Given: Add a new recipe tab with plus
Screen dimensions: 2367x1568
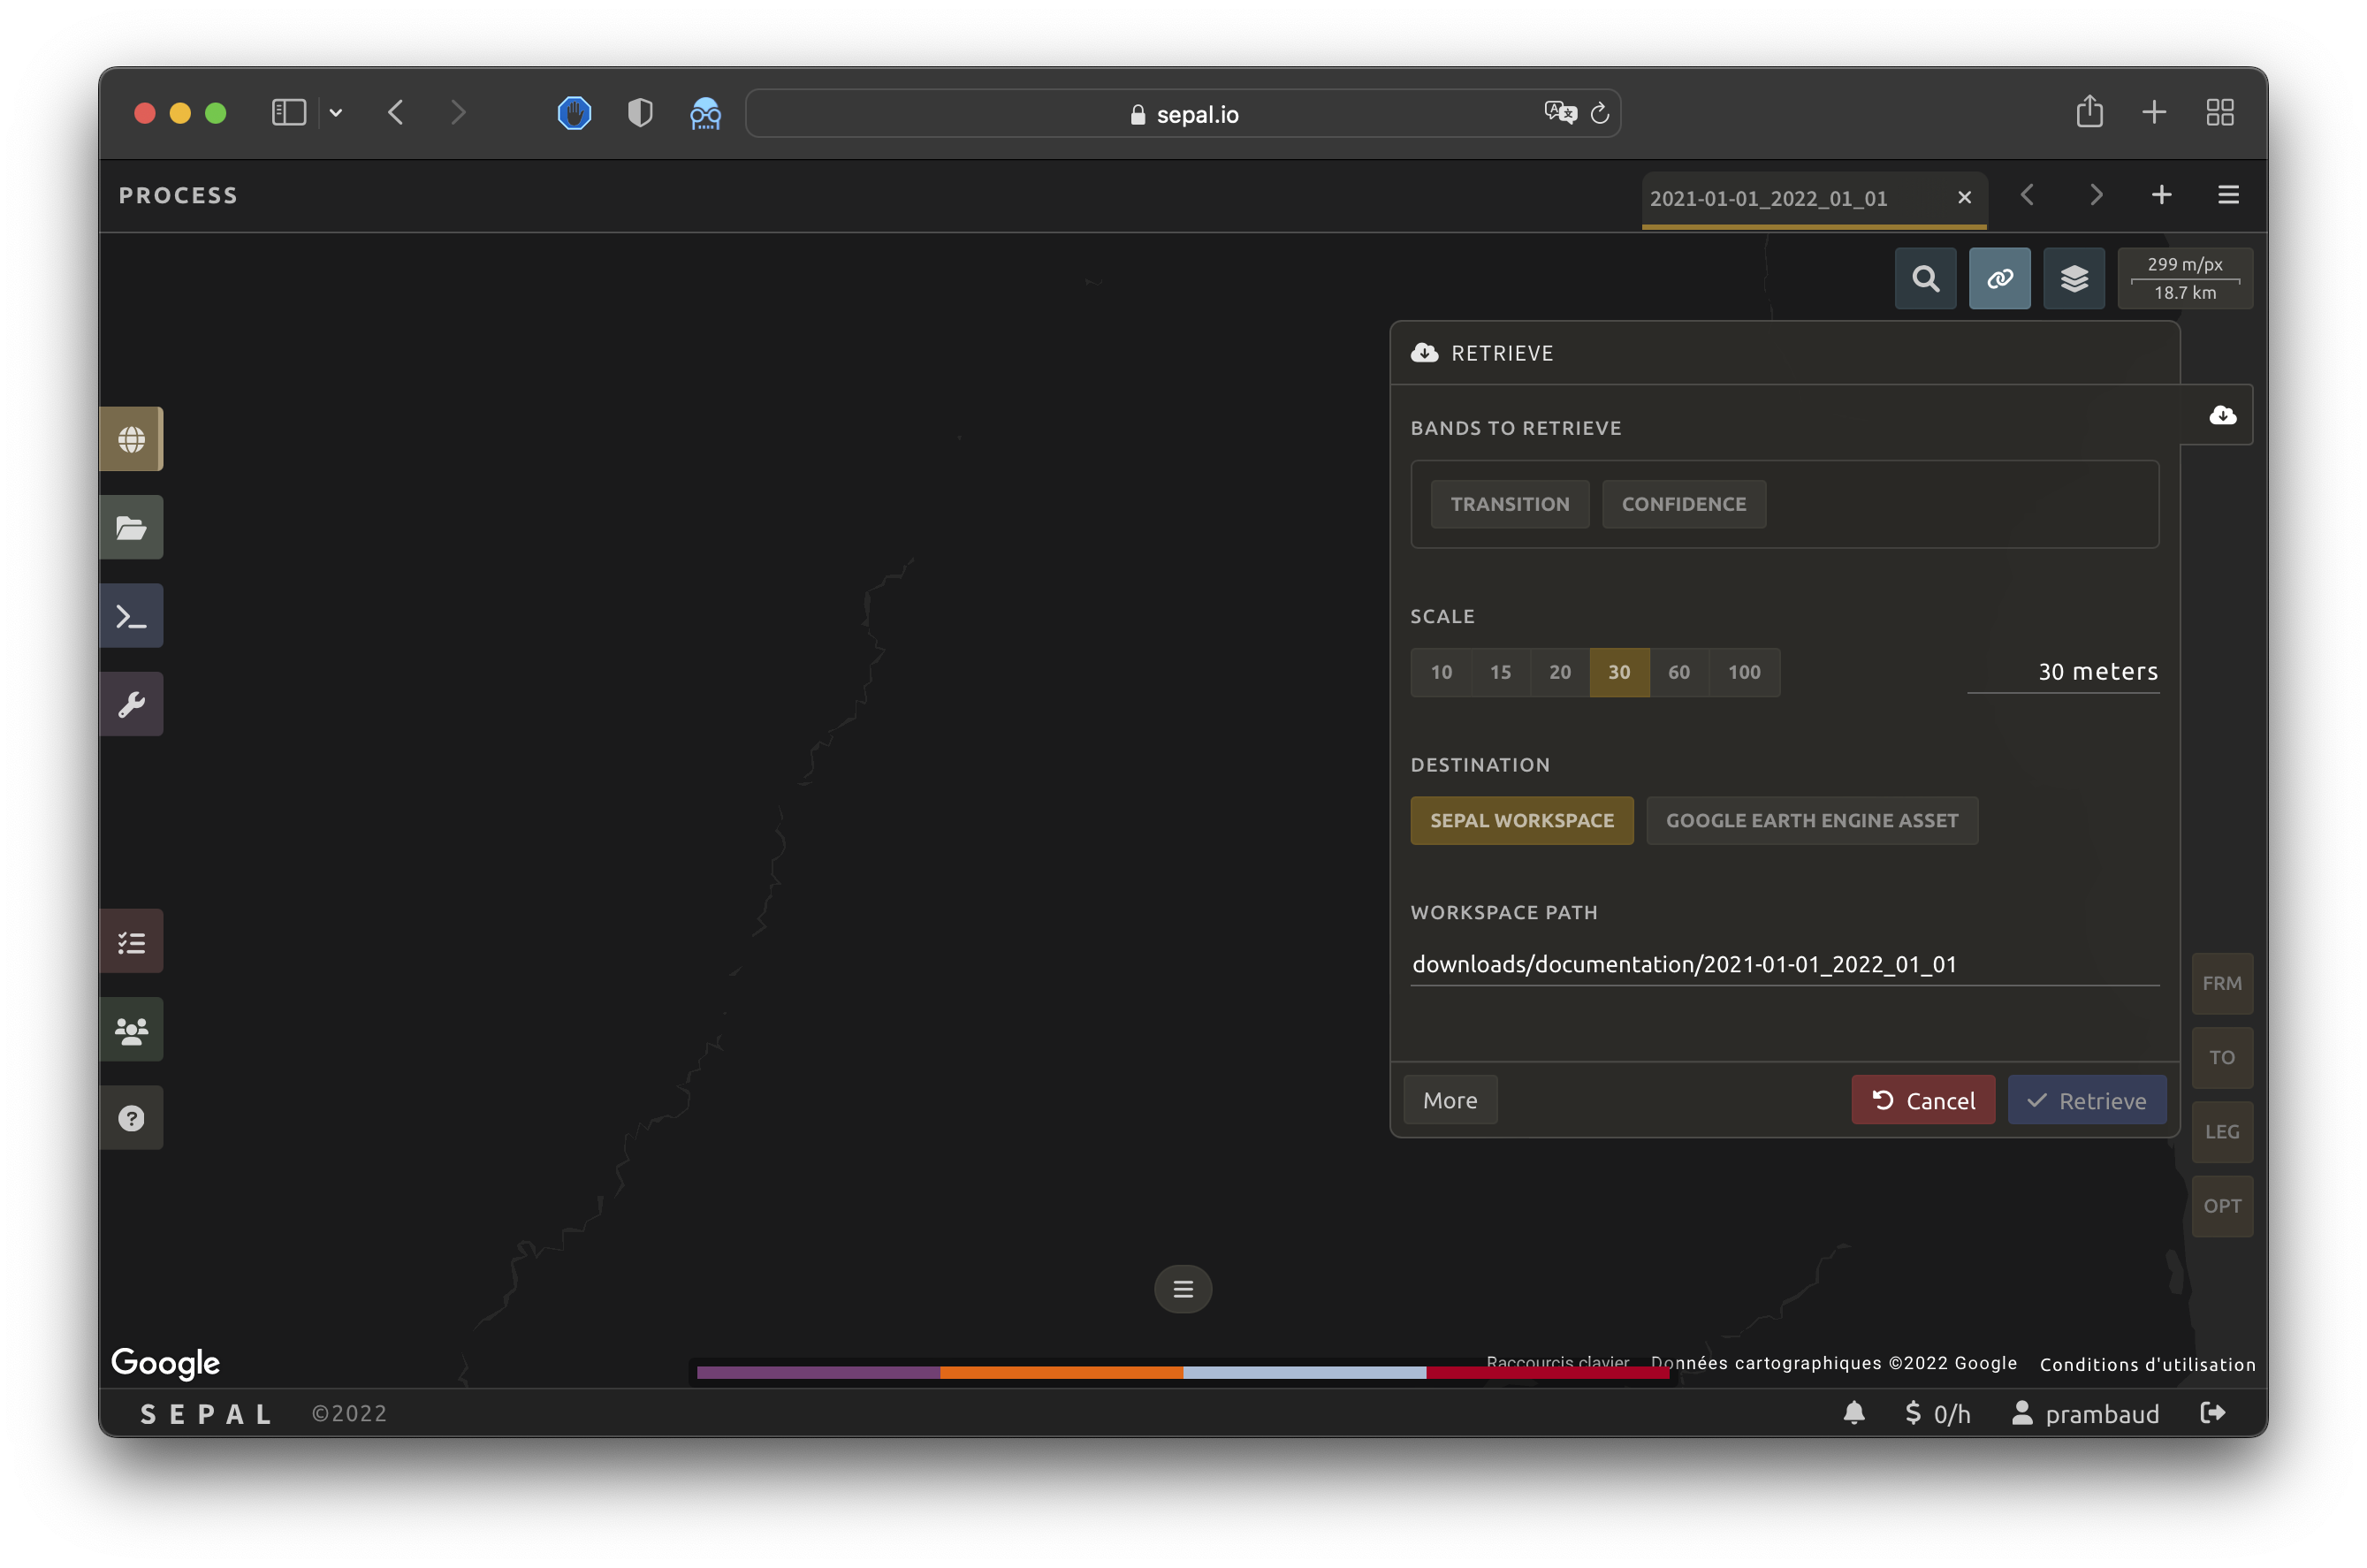Looking at the screenshot, I should (2161, 195).
